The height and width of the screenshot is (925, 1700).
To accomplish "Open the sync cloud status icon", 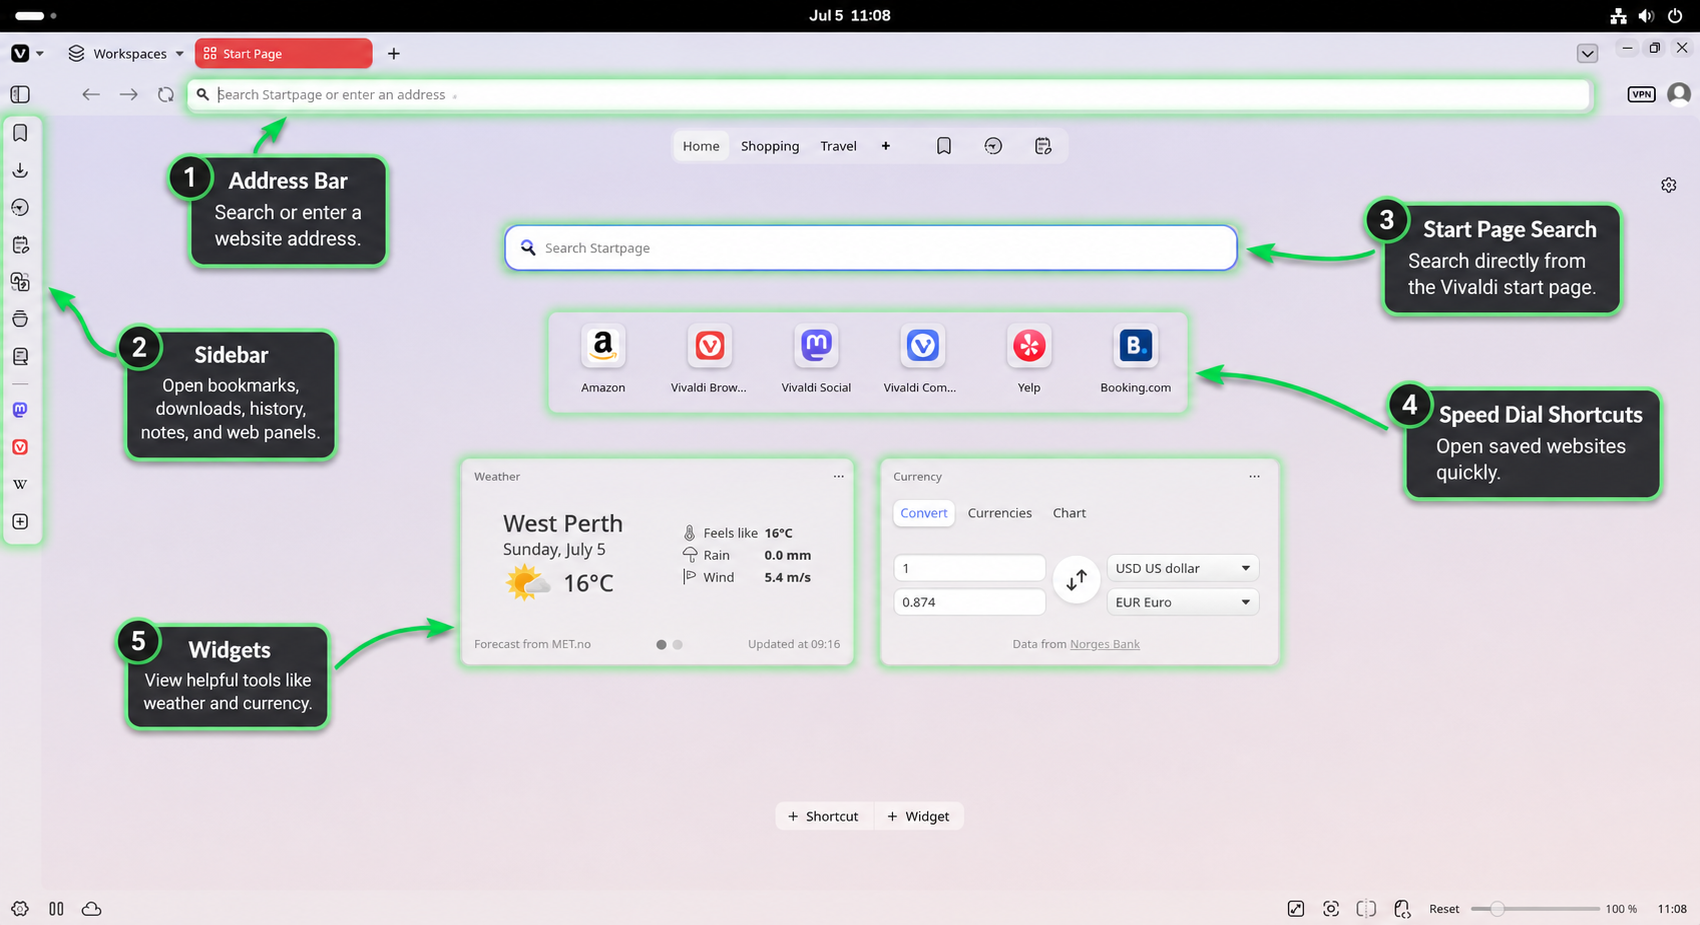I will [x=91, y=909].
